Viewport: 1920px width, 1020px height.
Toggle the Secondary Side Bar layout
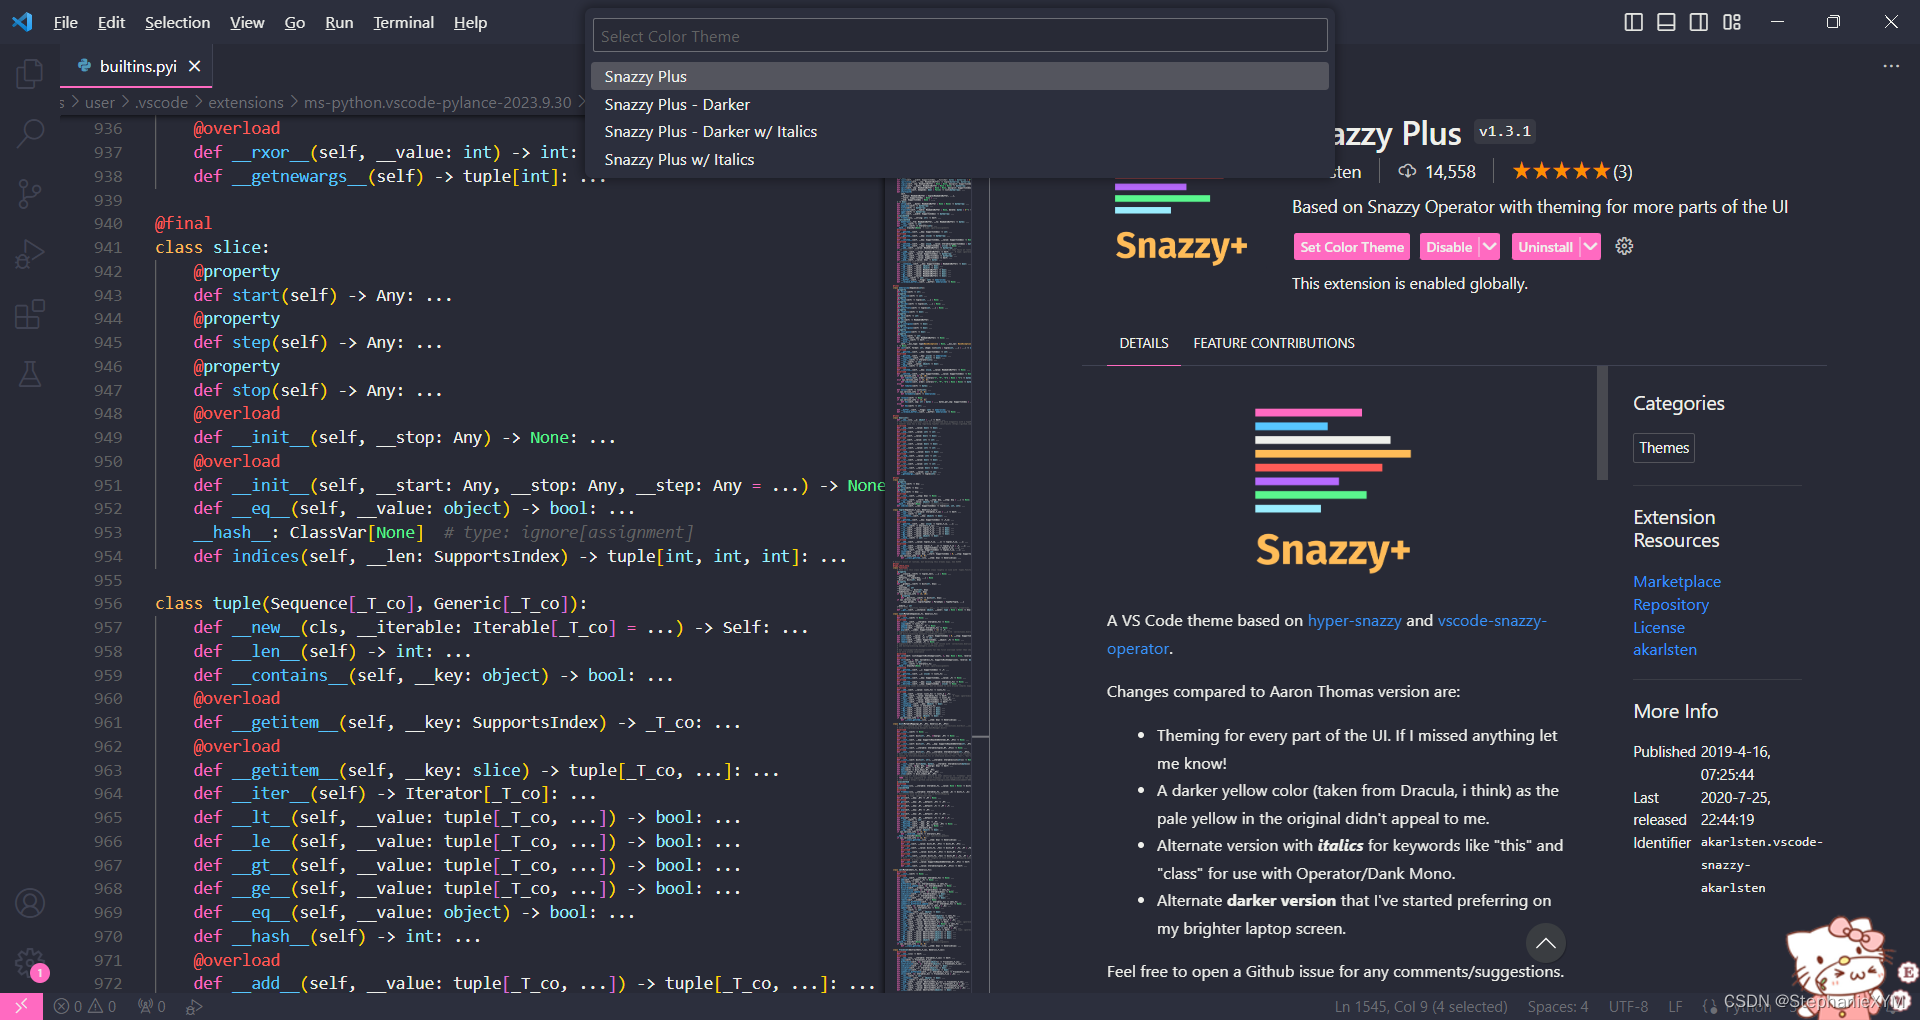point(1699,22)
